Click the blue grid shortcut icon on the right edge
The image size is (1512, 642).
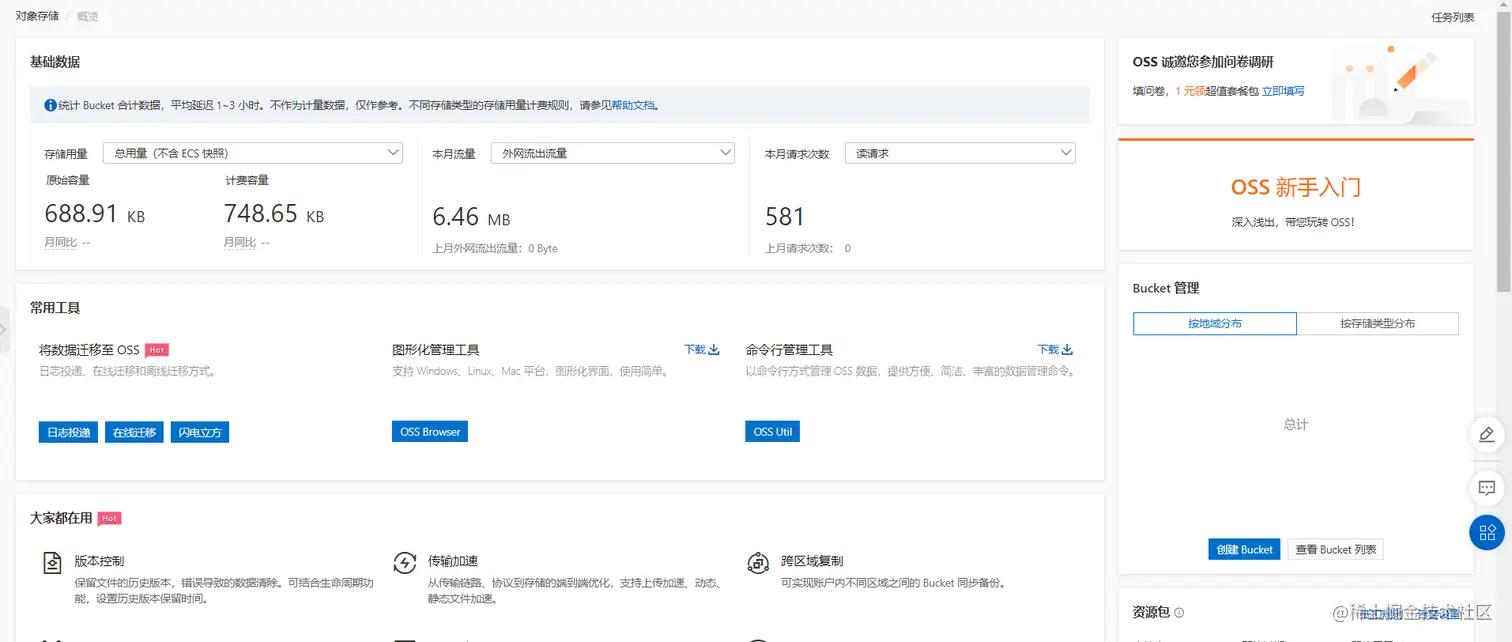1487,532
